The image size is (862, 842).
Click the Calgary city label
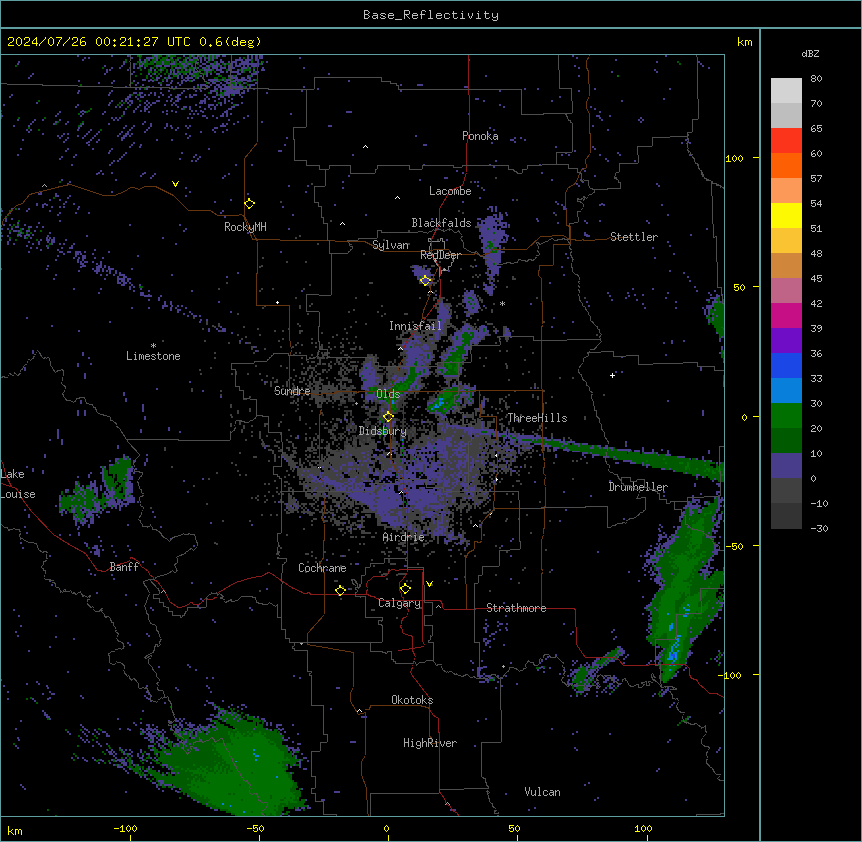(x=399, y=603)
